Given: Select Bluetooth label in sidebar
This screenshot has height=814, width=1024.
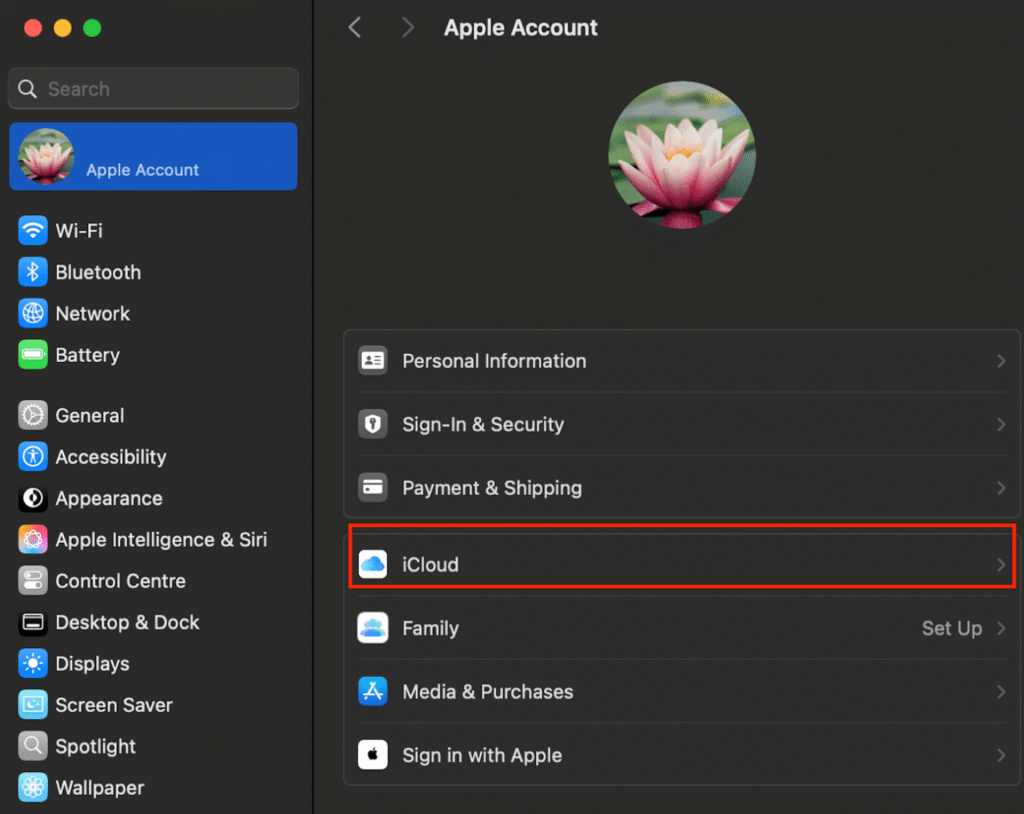Looking at the screenshot, I should (x=98, y=272).
